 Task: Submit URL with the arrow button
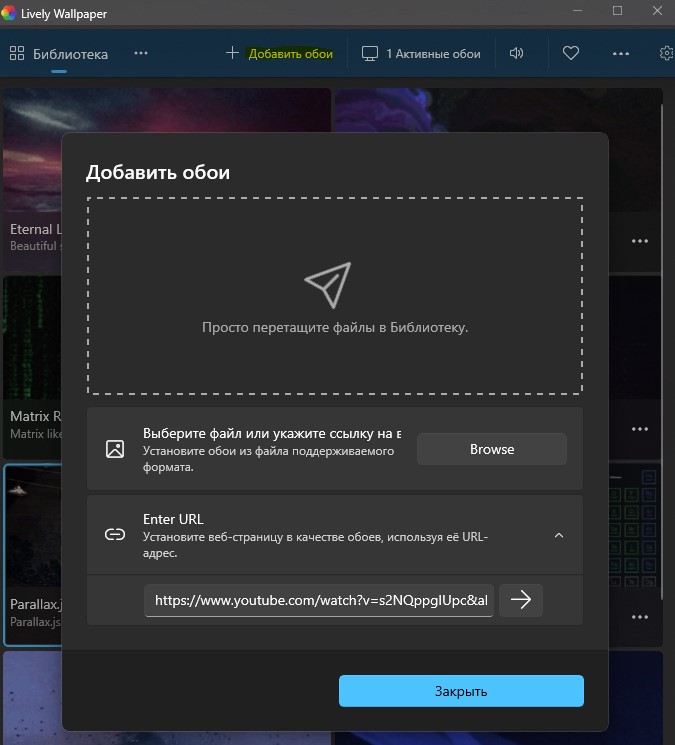(x=521, y=600)
